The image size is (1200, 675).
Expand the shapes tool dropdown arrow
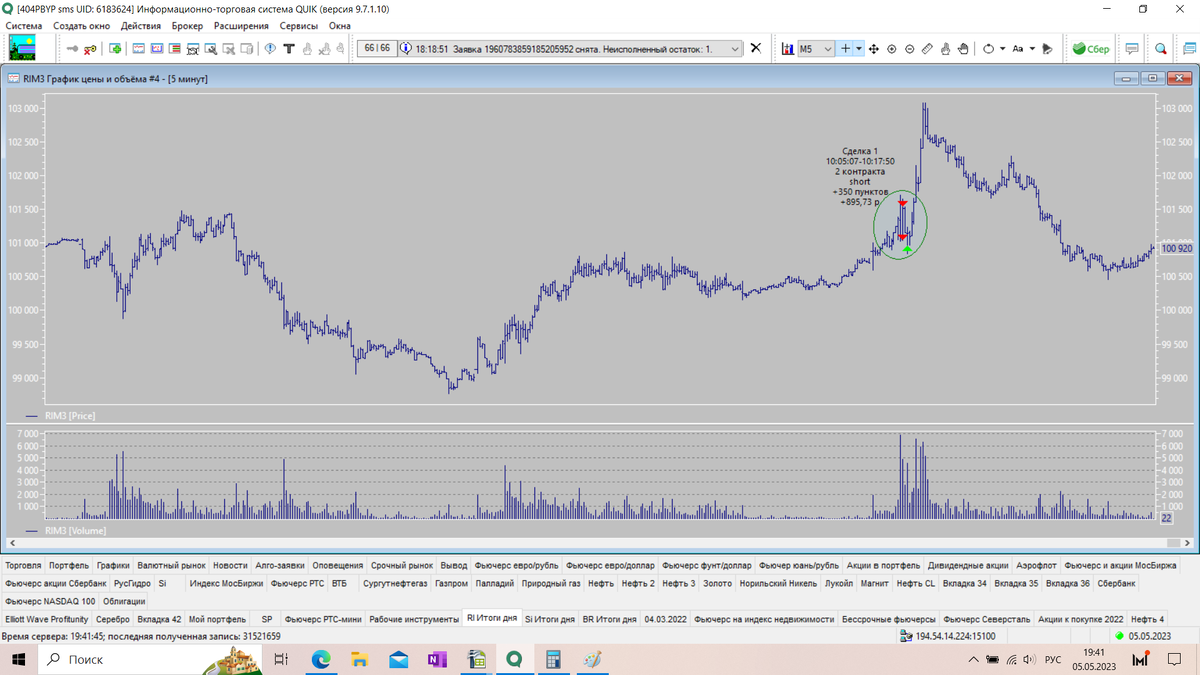(x=1002, y=48)
